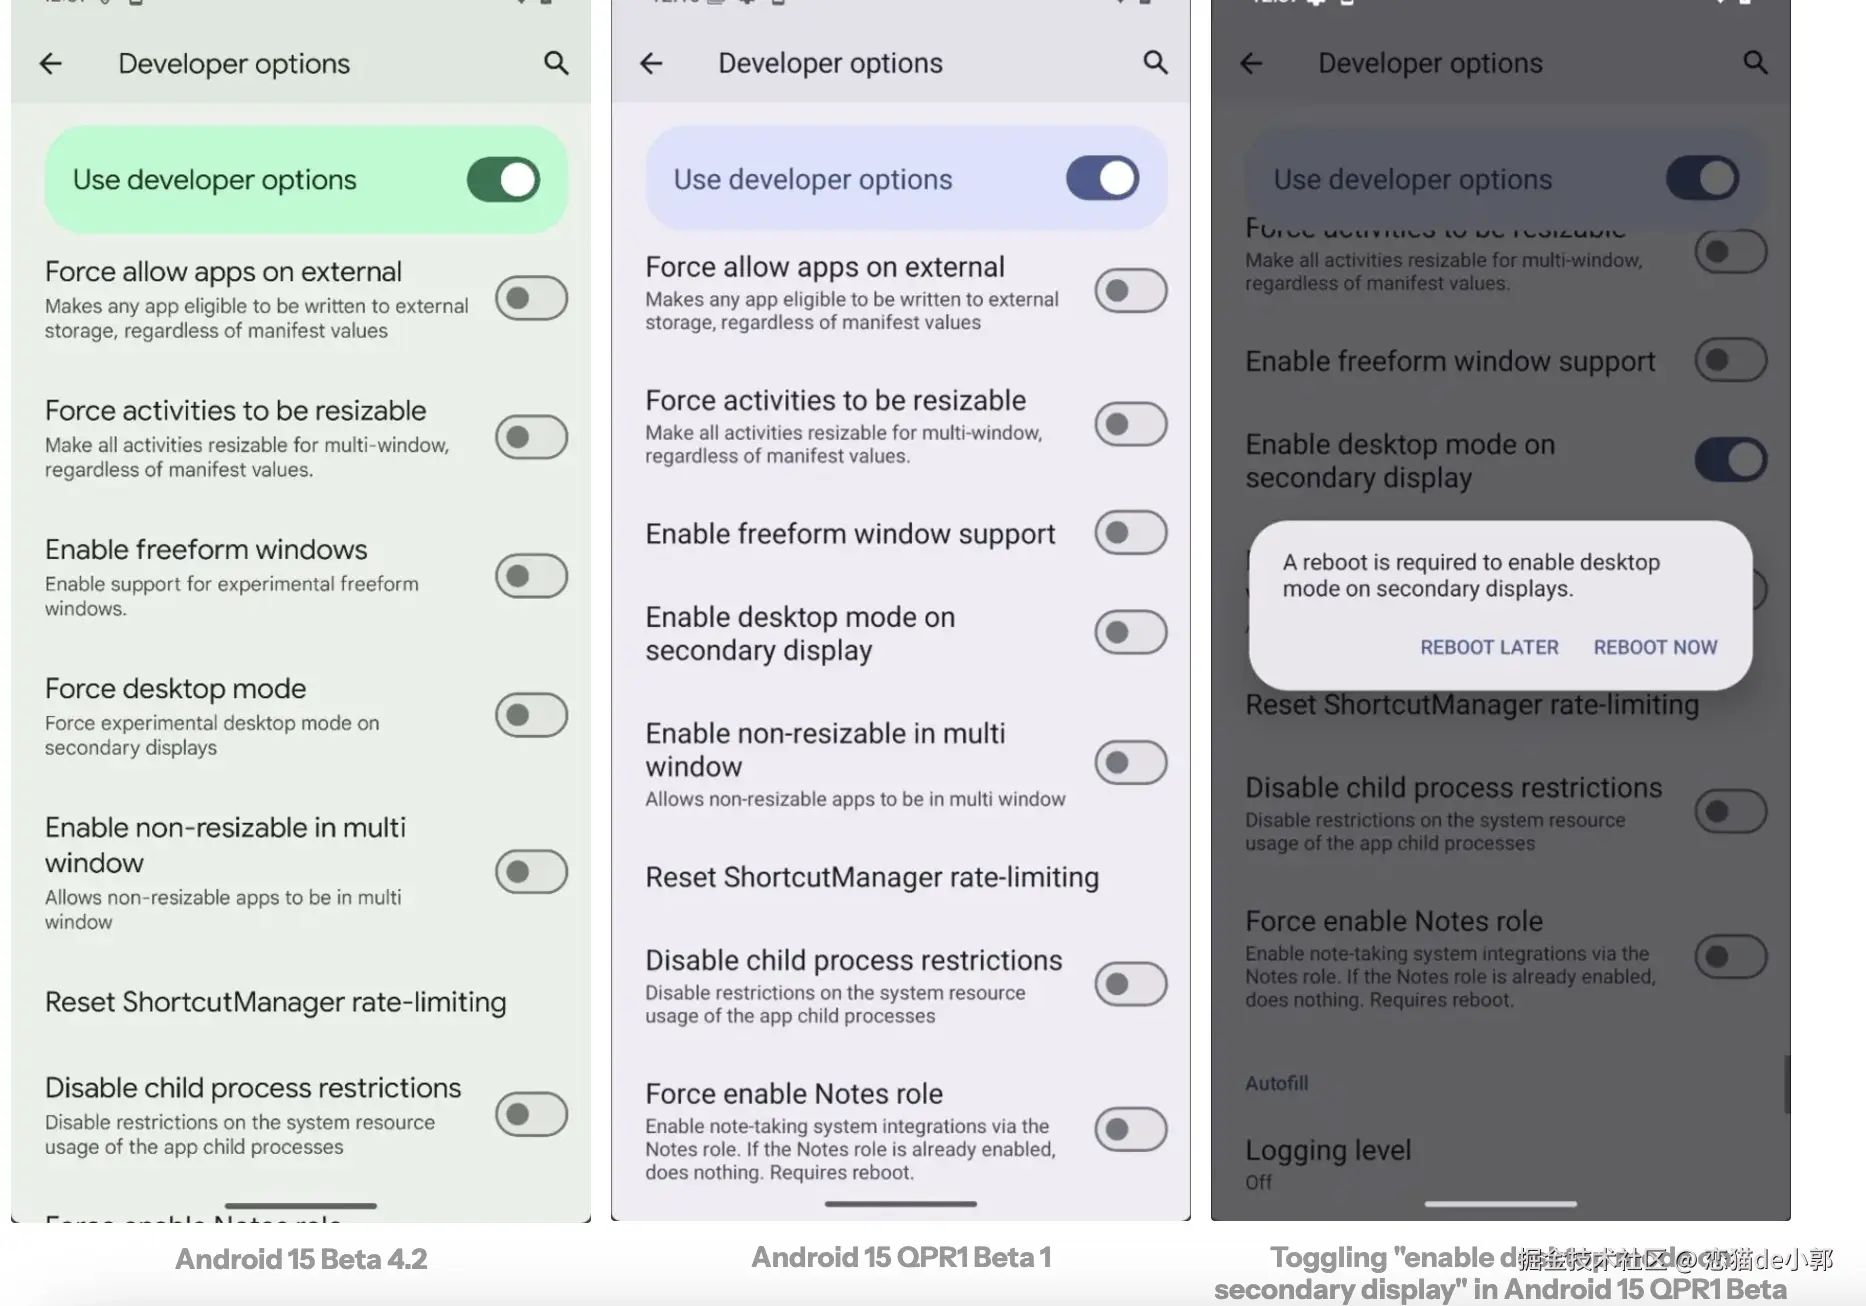Toggle Disable child process restrictions, Beta 4.2 screen
Image resolution: width=1866 pixels, height=1306 pixels.
coord(531,1114)
